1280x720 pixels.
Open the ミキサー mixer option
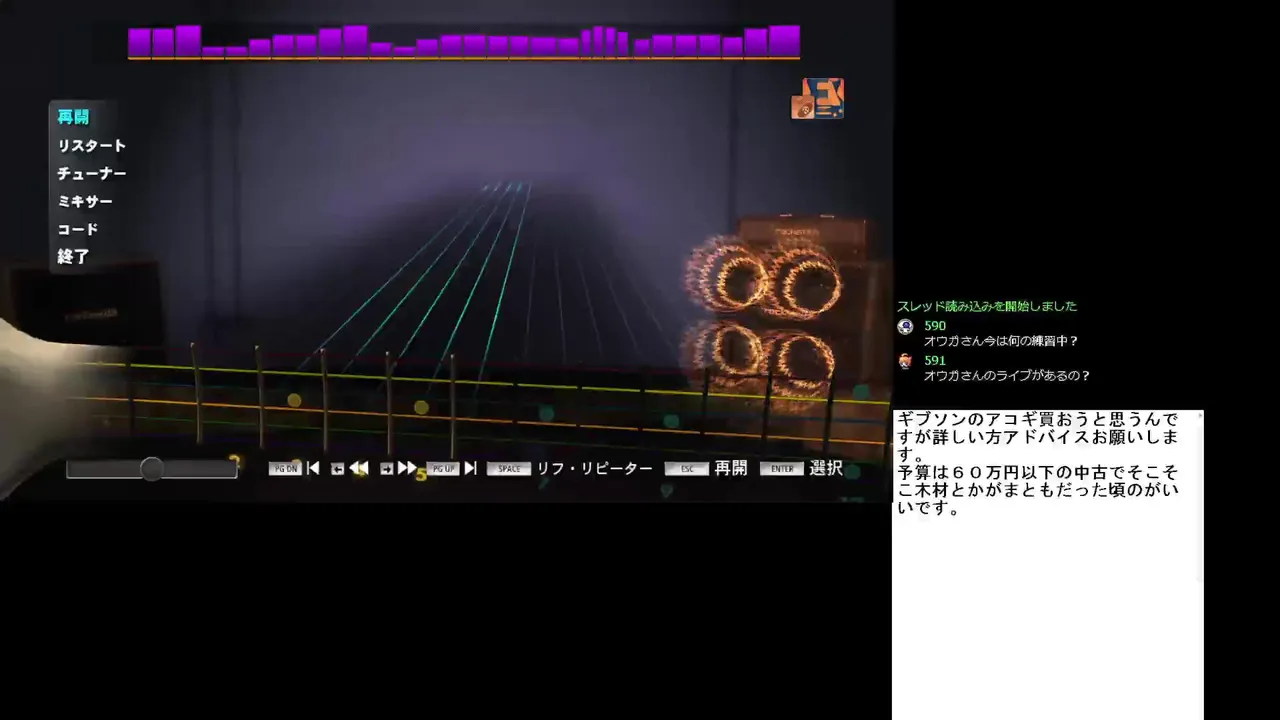pos(84,201)
